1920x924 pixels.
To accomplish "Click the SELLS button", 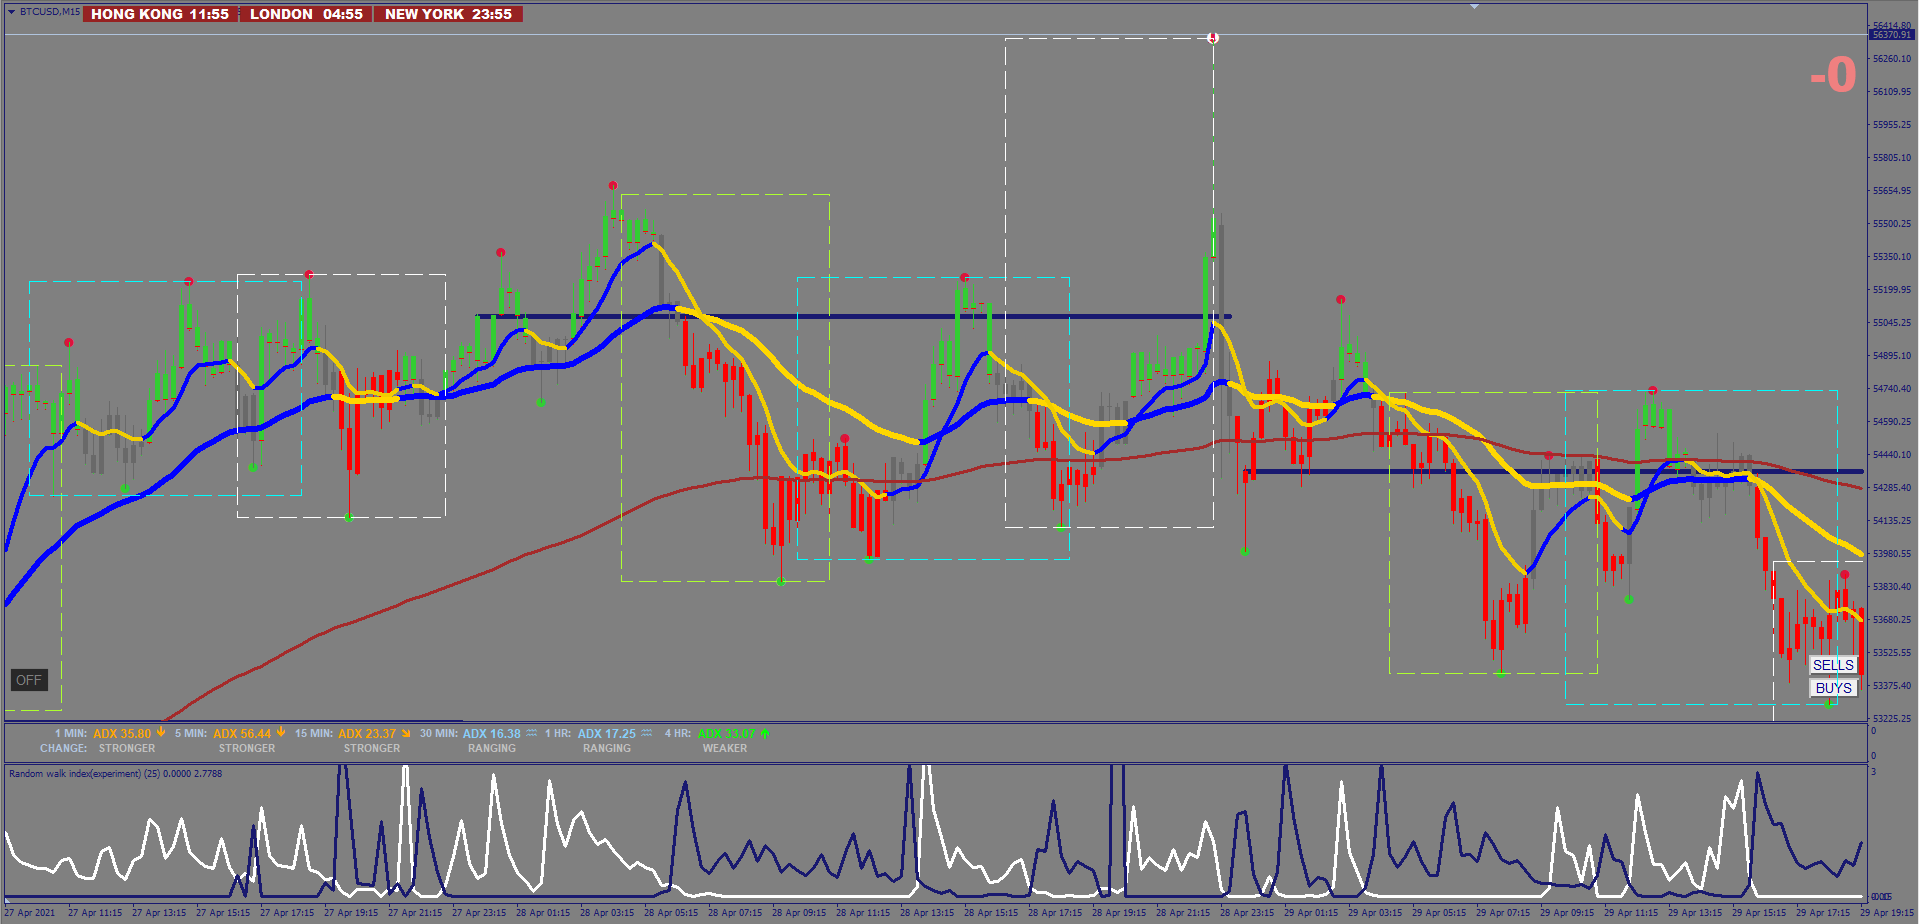I will tap(1833, 665).
